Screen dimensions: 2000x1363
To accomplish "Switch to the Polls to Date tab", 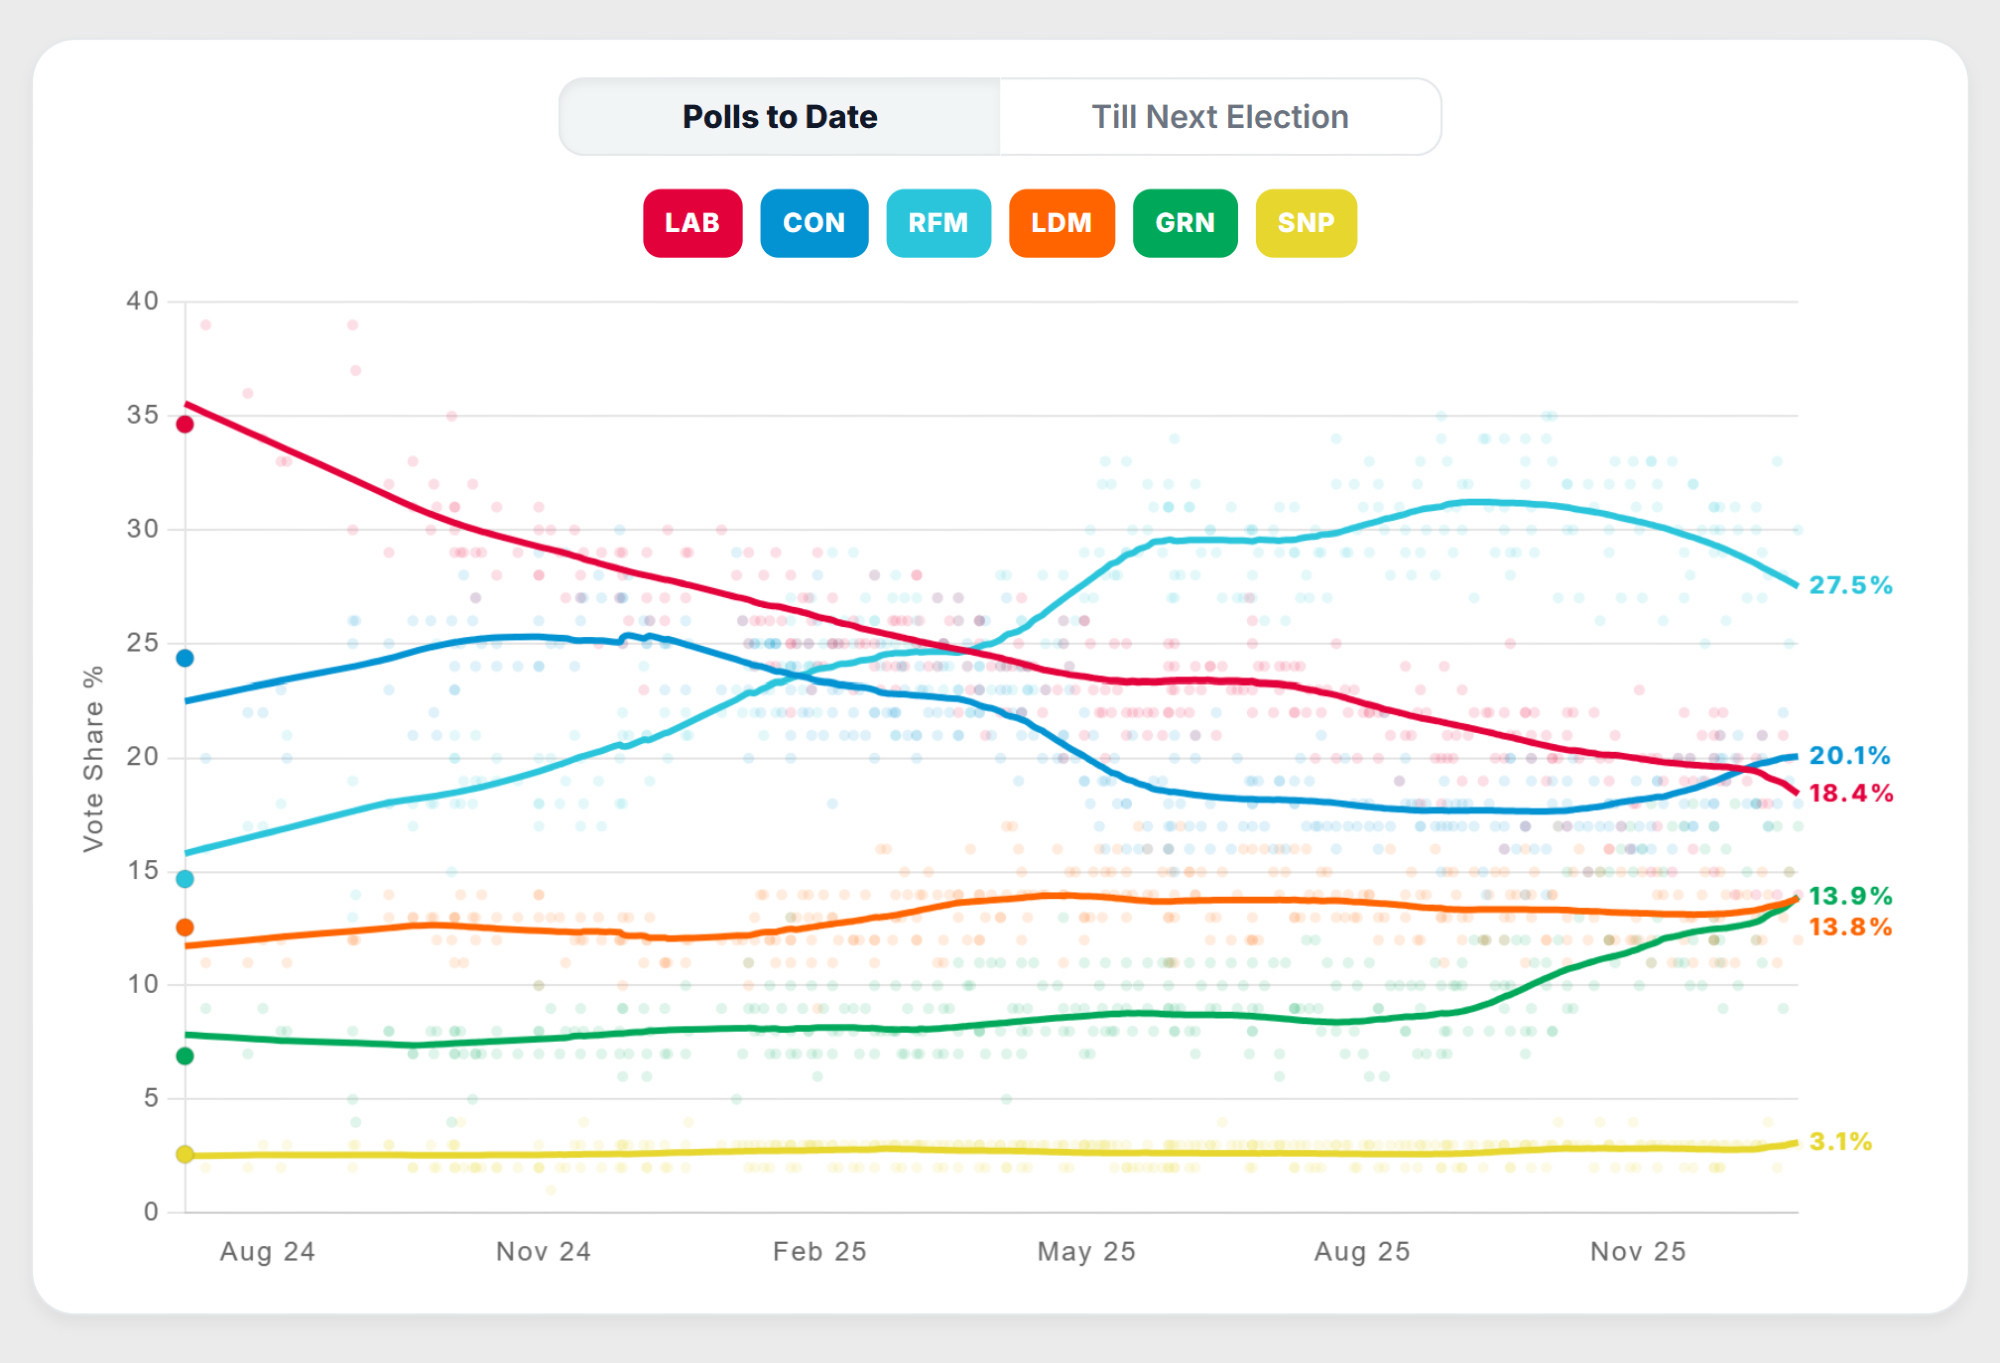I will [779, 117].
